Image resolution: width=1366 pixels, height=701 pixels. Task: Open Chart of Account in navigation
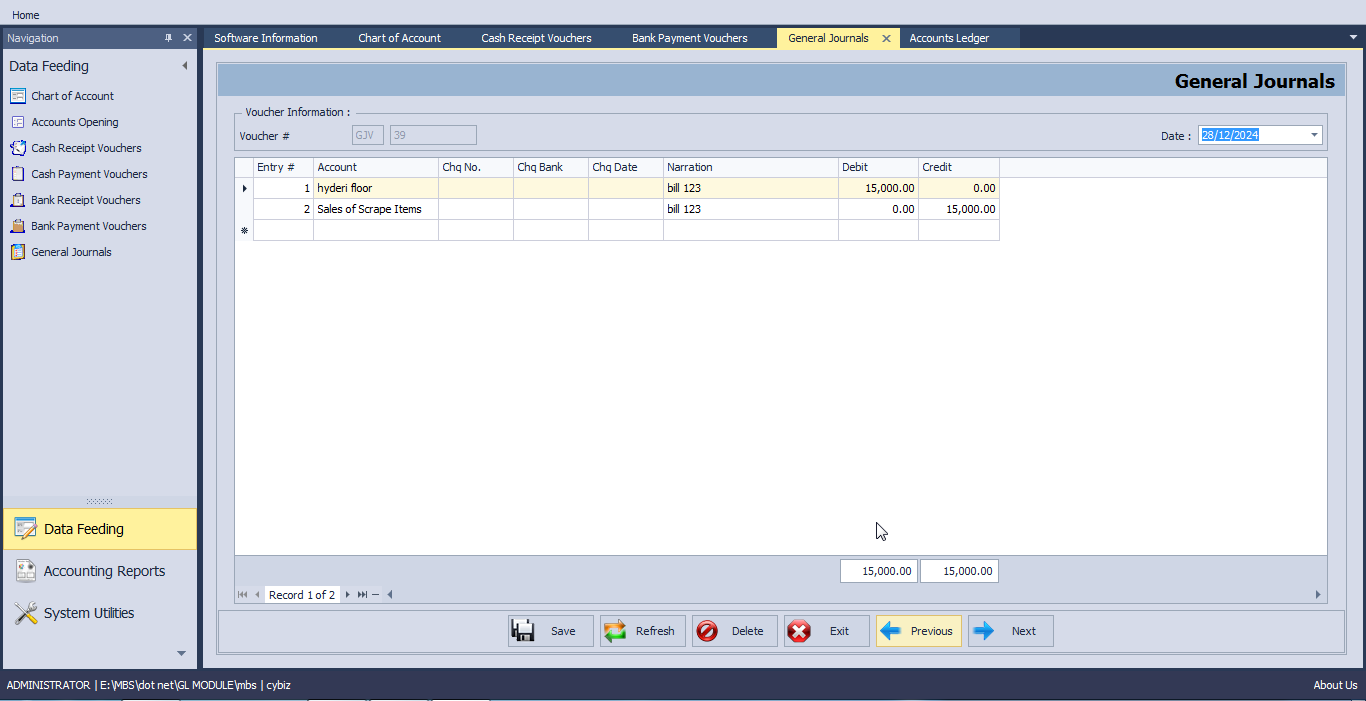click(x=72, y=96)
